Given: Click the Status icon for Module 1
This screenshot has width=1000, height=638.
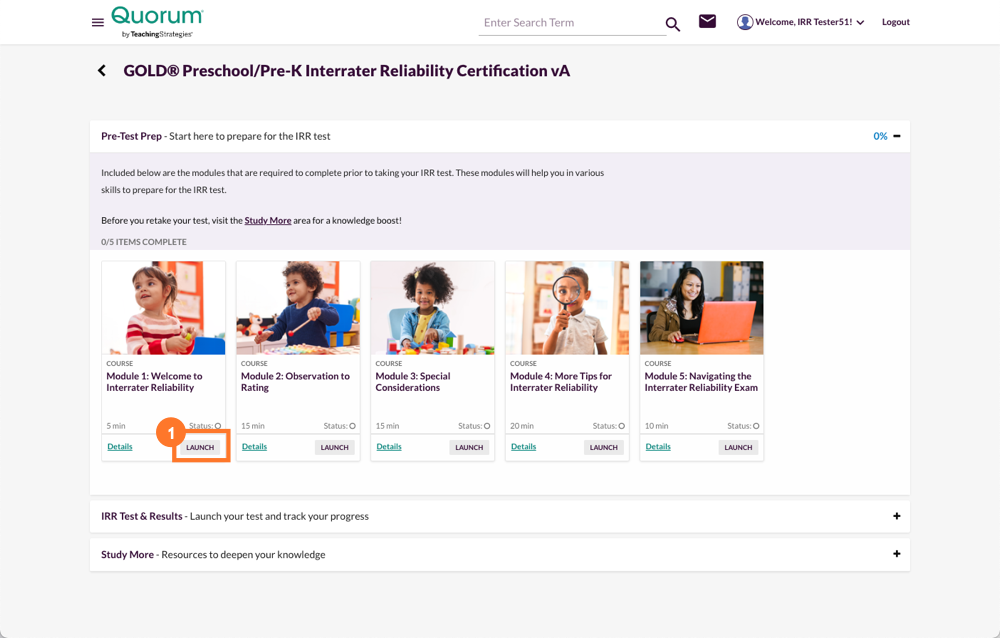Looking at the screenshot, I should [216, 425].
